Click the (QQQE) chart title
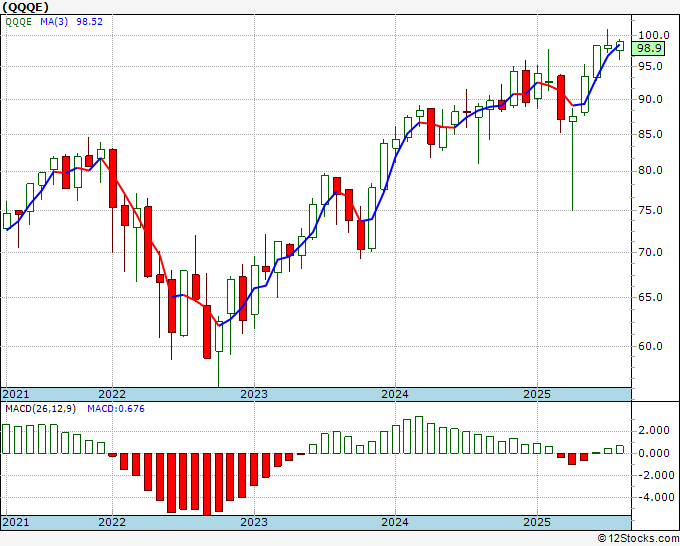680x546 pixels. [25, 7]
